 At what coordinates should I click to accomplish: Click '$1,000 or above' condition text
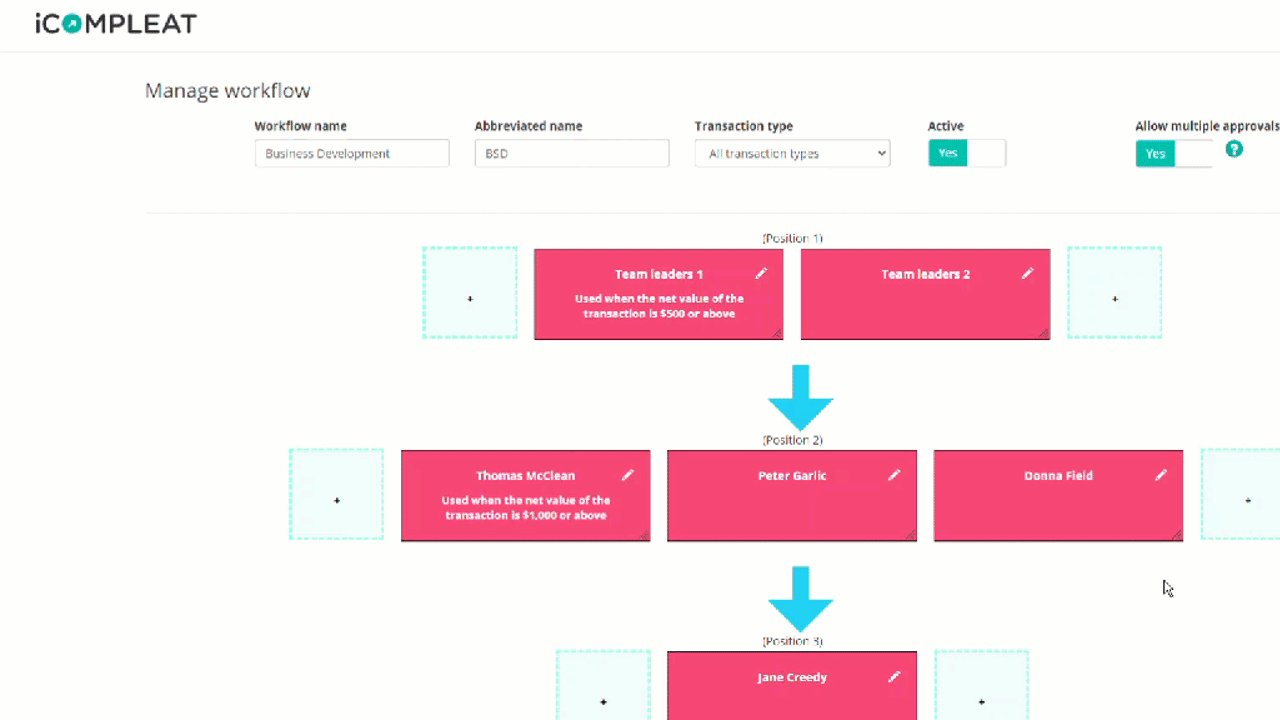(564, 515)
